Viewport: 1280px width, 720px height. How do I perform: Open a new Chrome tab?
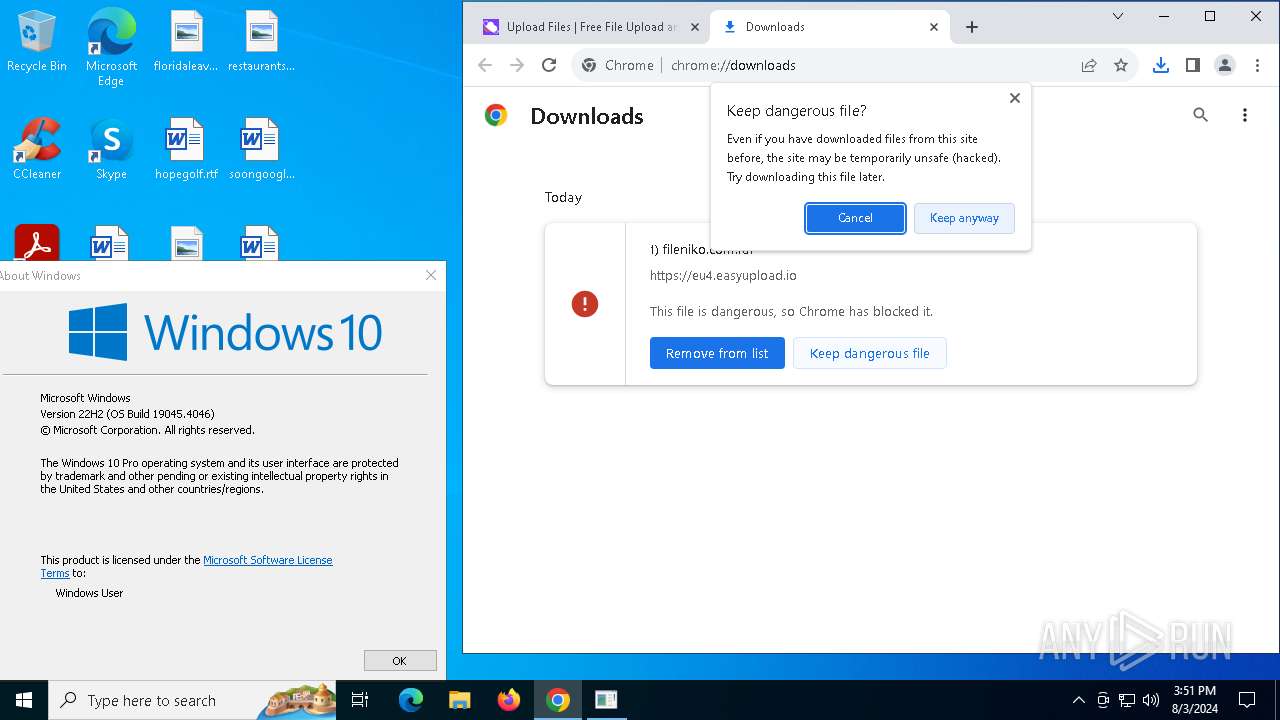pos(972,27)
